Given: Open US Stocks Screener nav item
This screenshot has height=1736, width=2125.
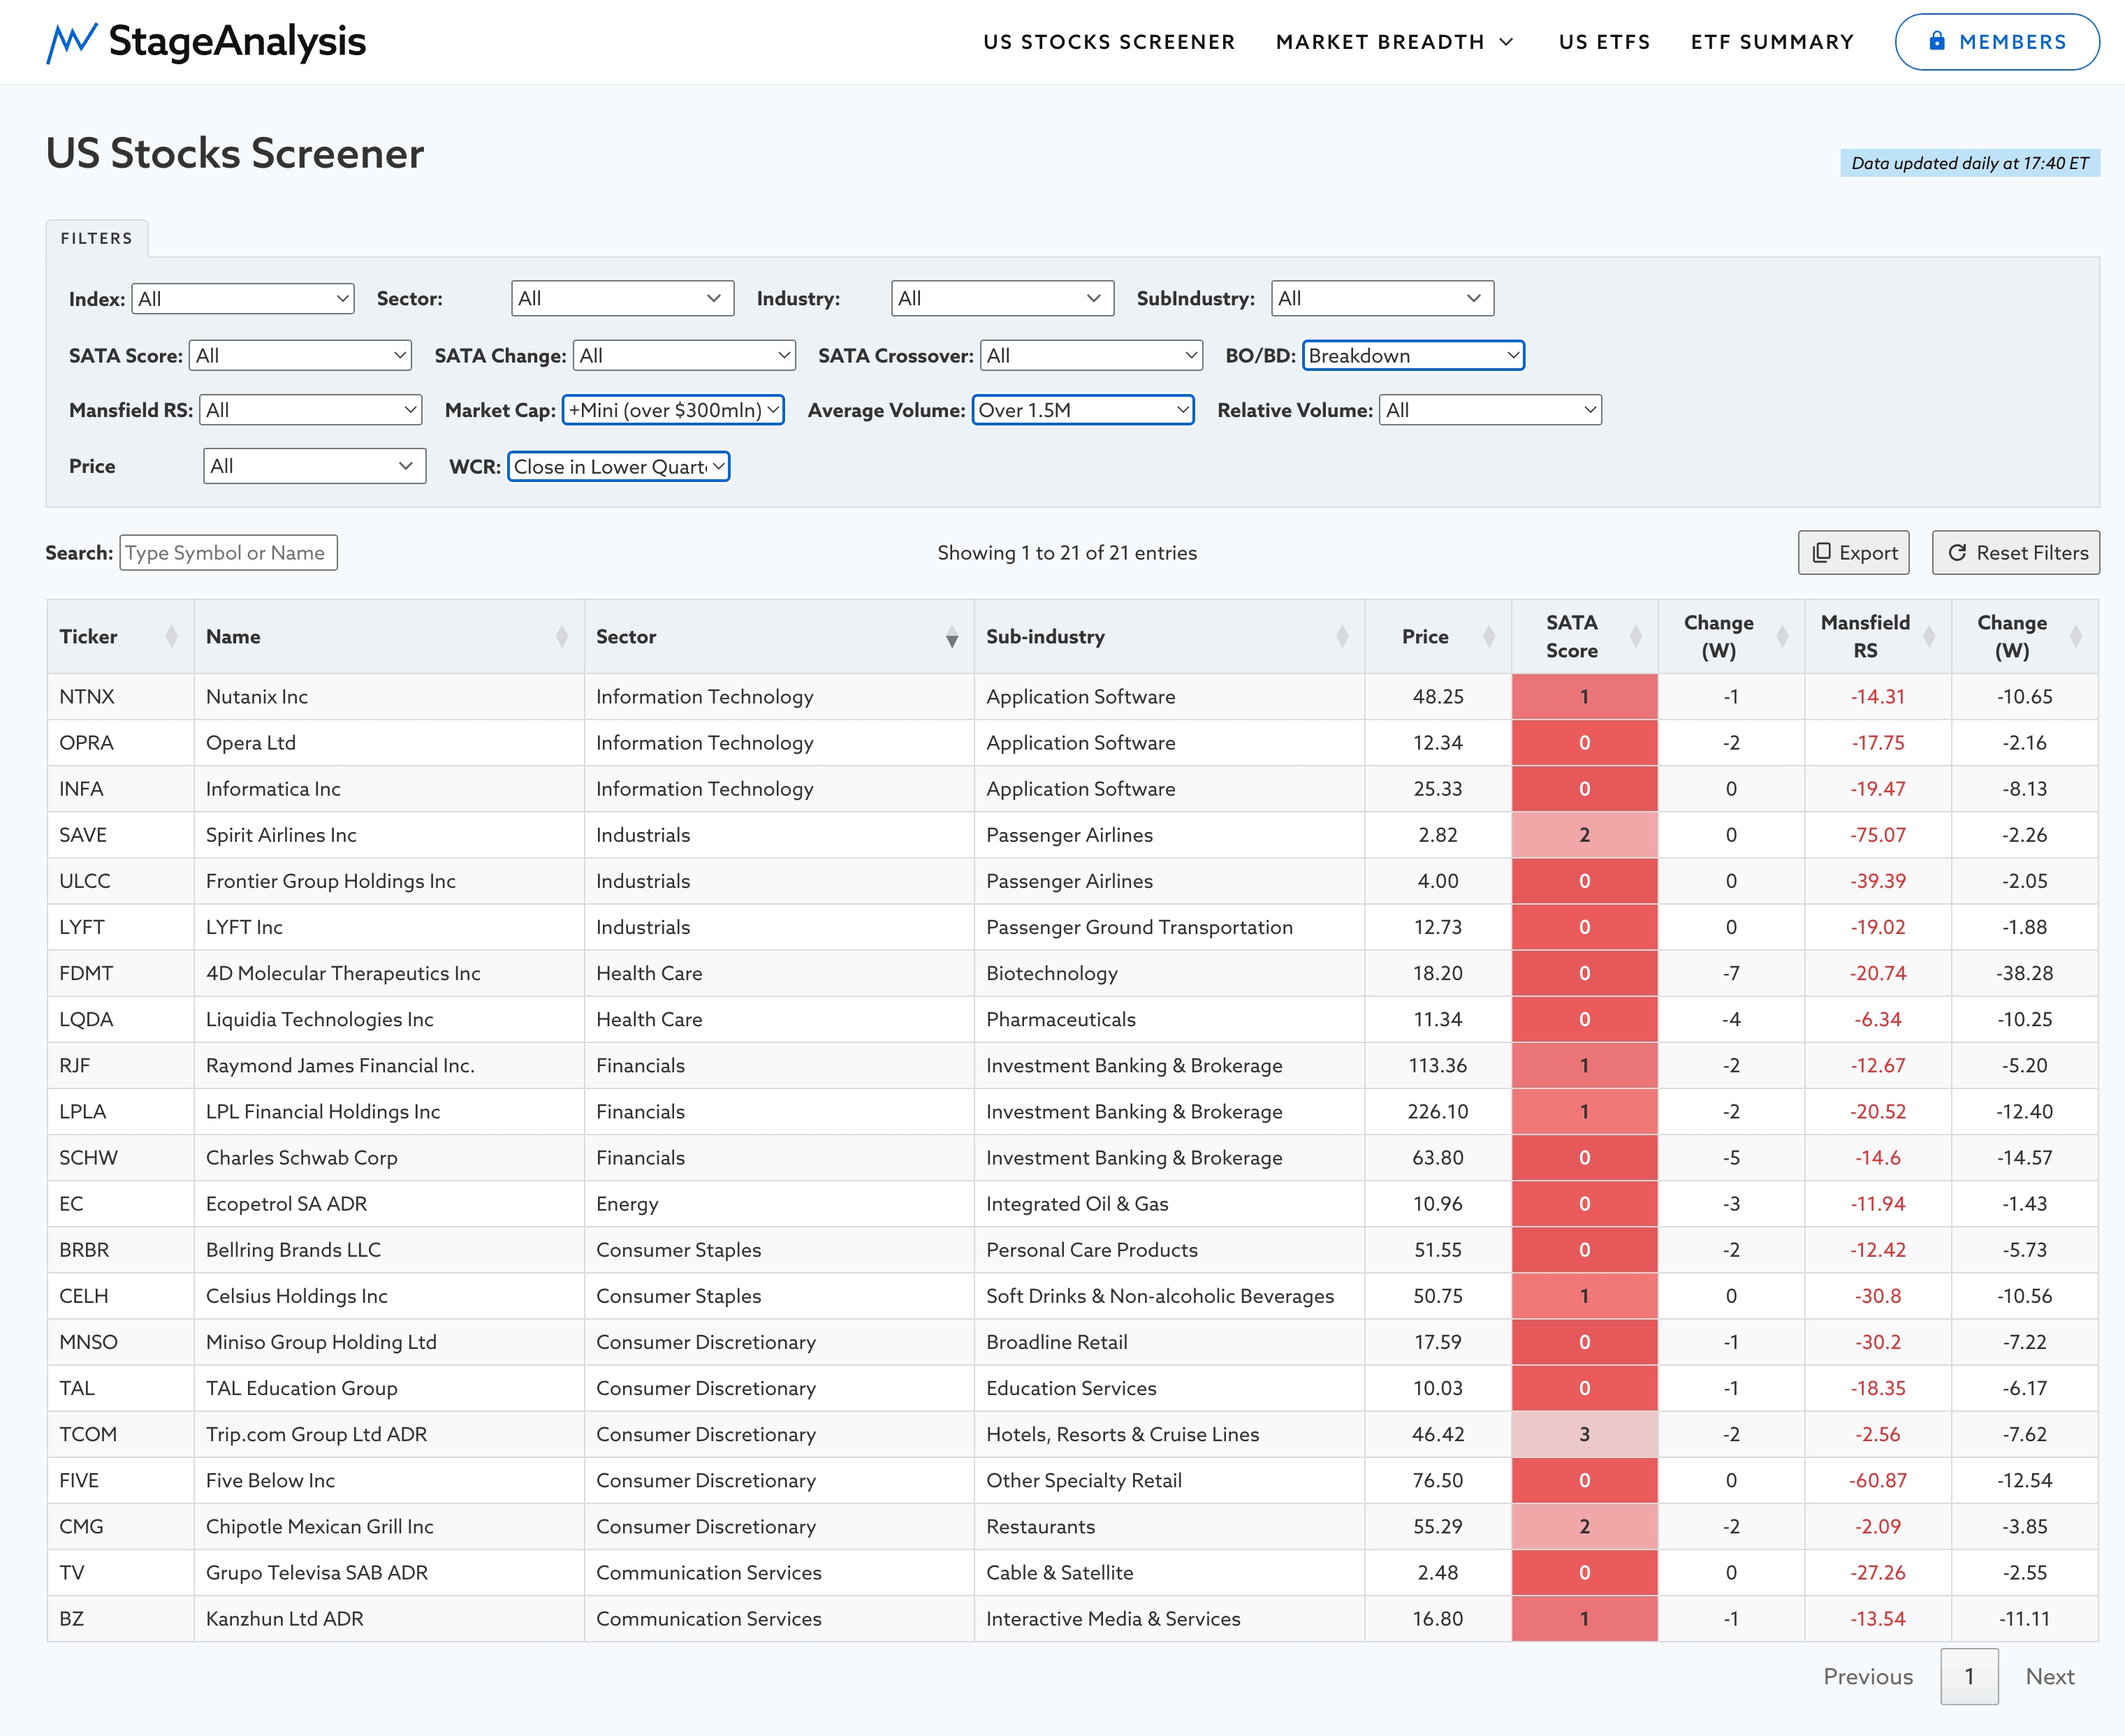Looking at the screenshot, I should pyautogui.click(x=1109, y=42).
